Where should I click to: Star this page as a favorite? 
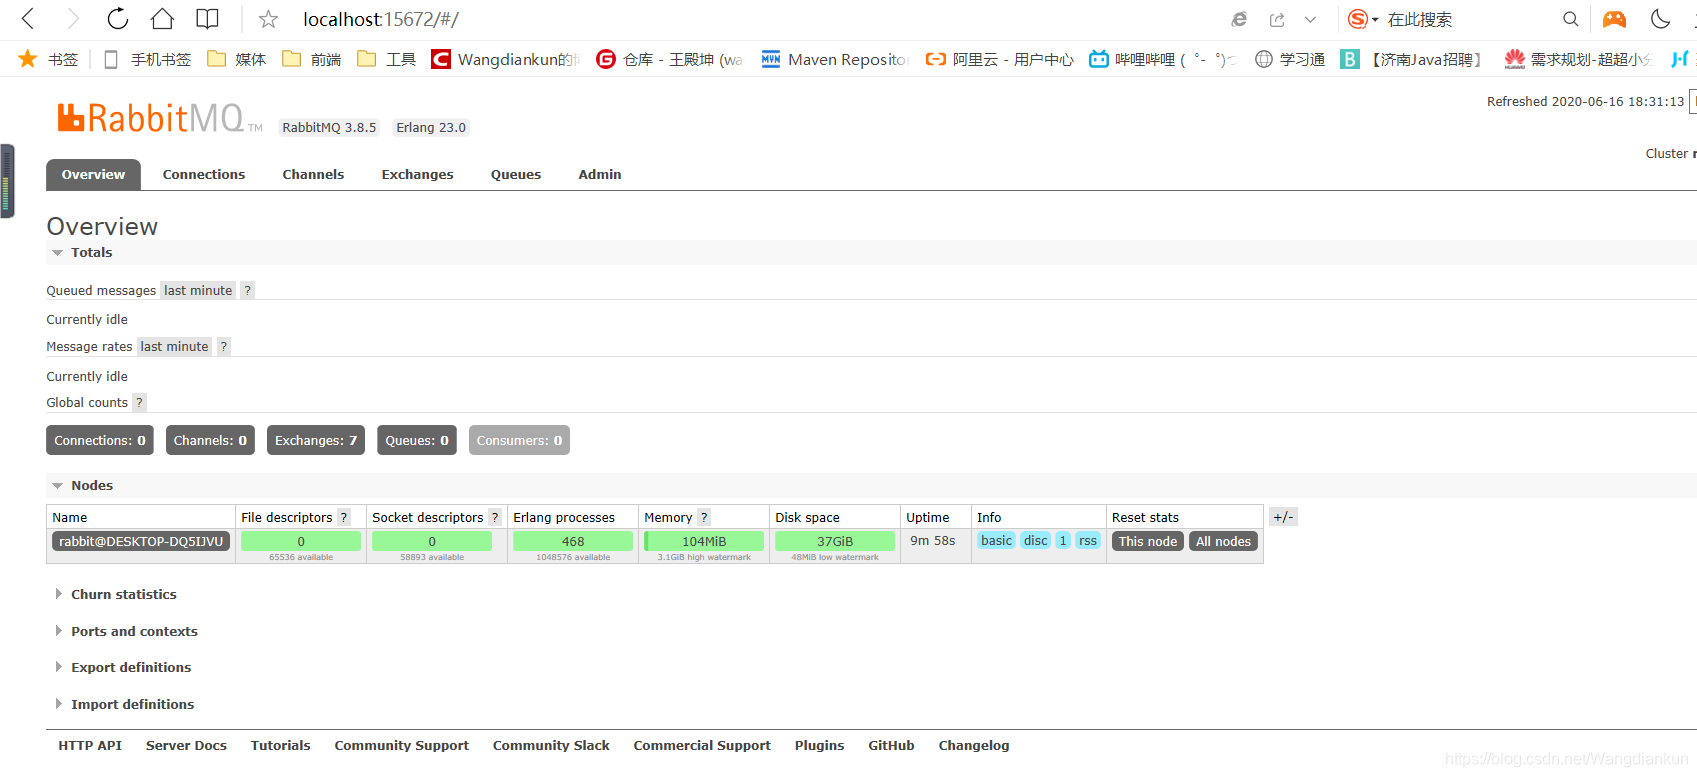(x=268, y=19)
